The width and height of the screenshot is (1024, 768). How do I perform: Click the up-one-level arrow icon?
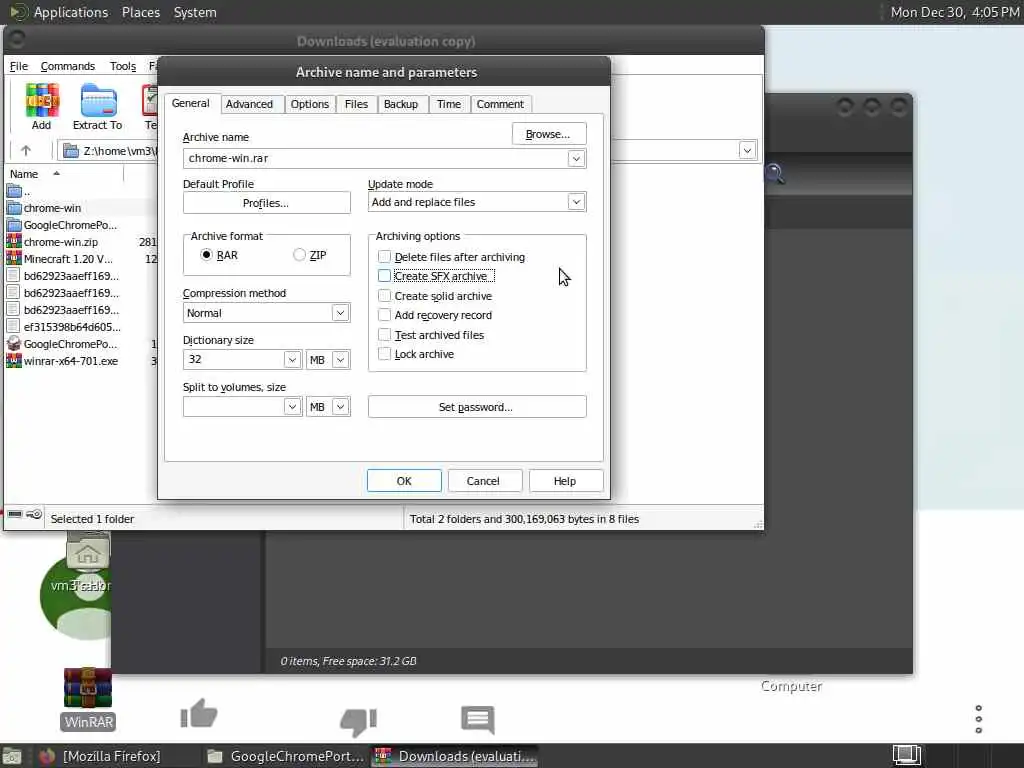pos(25,151)
